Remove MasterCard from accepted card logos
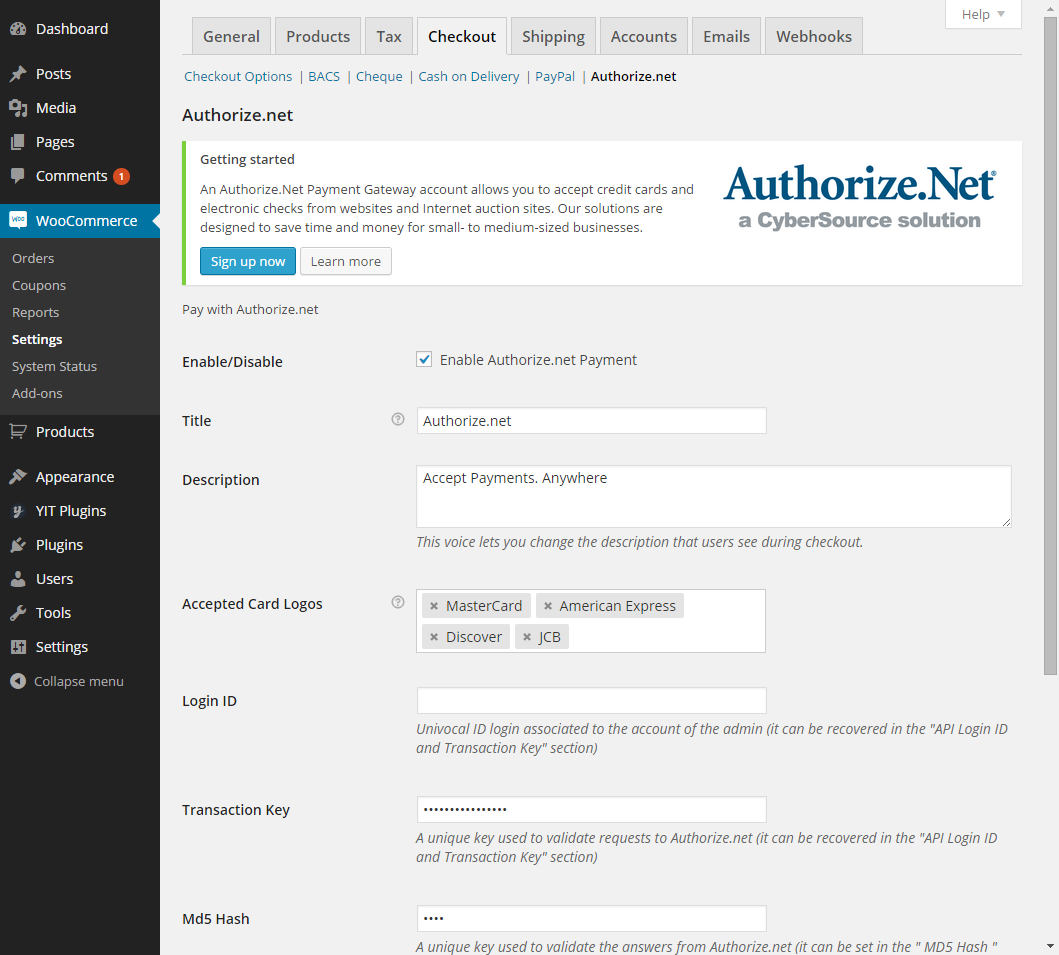 click(x=434, y=606)
